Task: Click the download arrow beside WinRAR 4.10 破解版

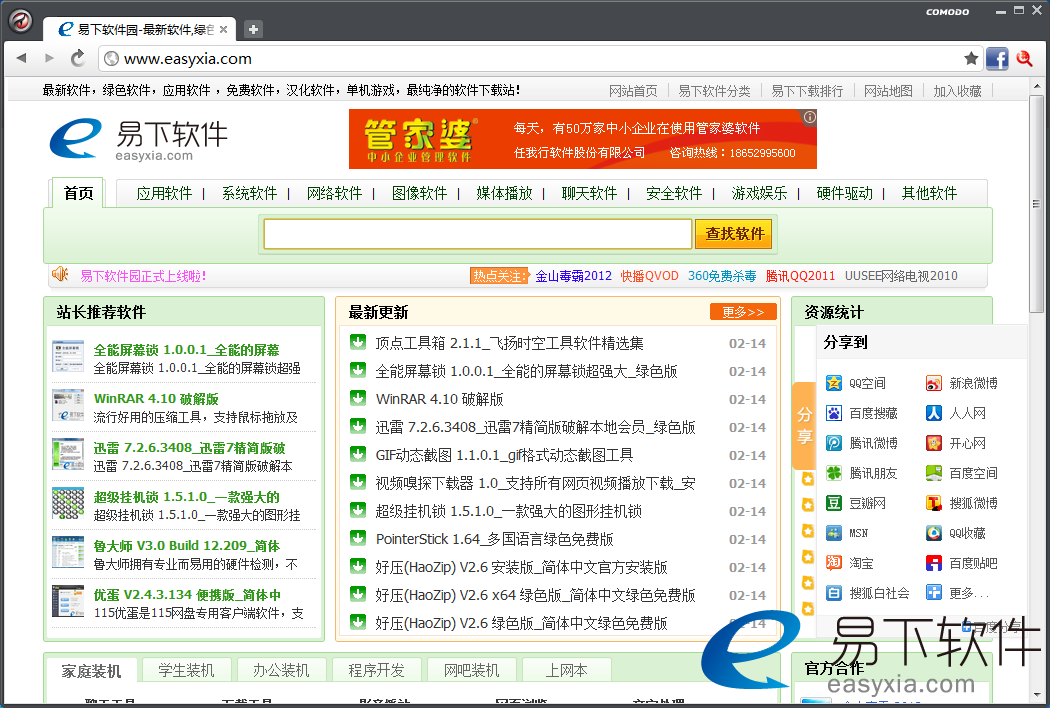Action: pos(357,398)
